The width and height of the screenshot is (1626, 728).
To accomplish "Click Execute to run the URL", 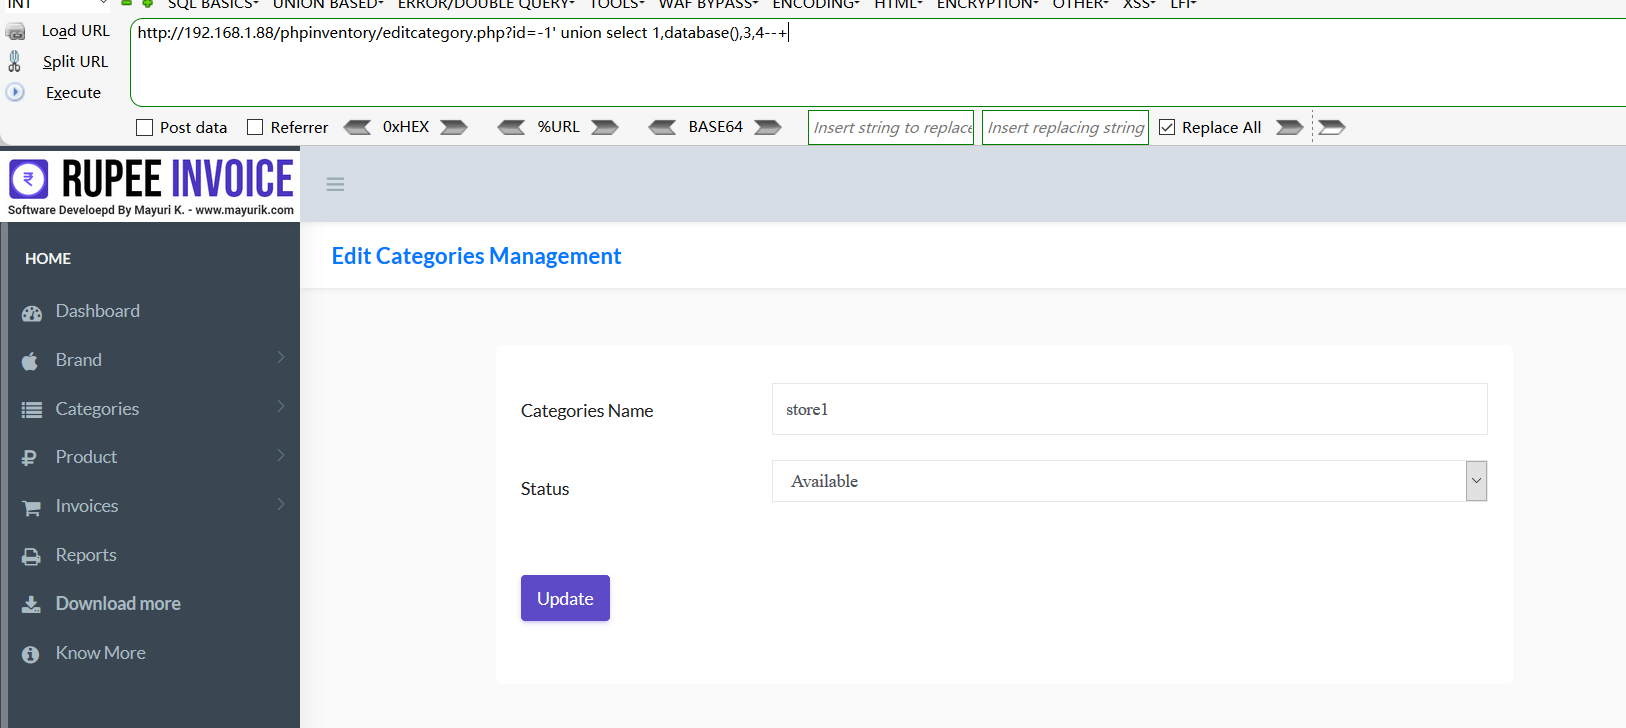I will click(73, 93).
